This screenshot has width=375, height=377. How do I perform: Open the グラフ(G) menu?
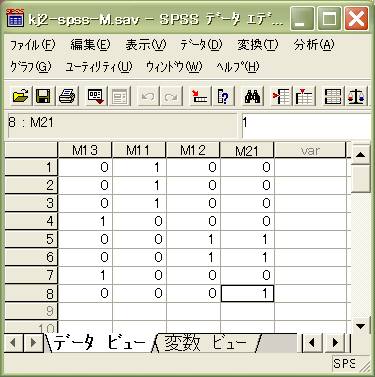pos(31,67)
